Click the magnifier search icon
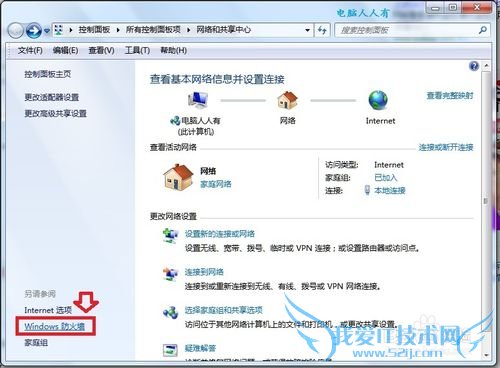This screenshot has width=500, height=368. pyautogui.click(x=483, y=30)
